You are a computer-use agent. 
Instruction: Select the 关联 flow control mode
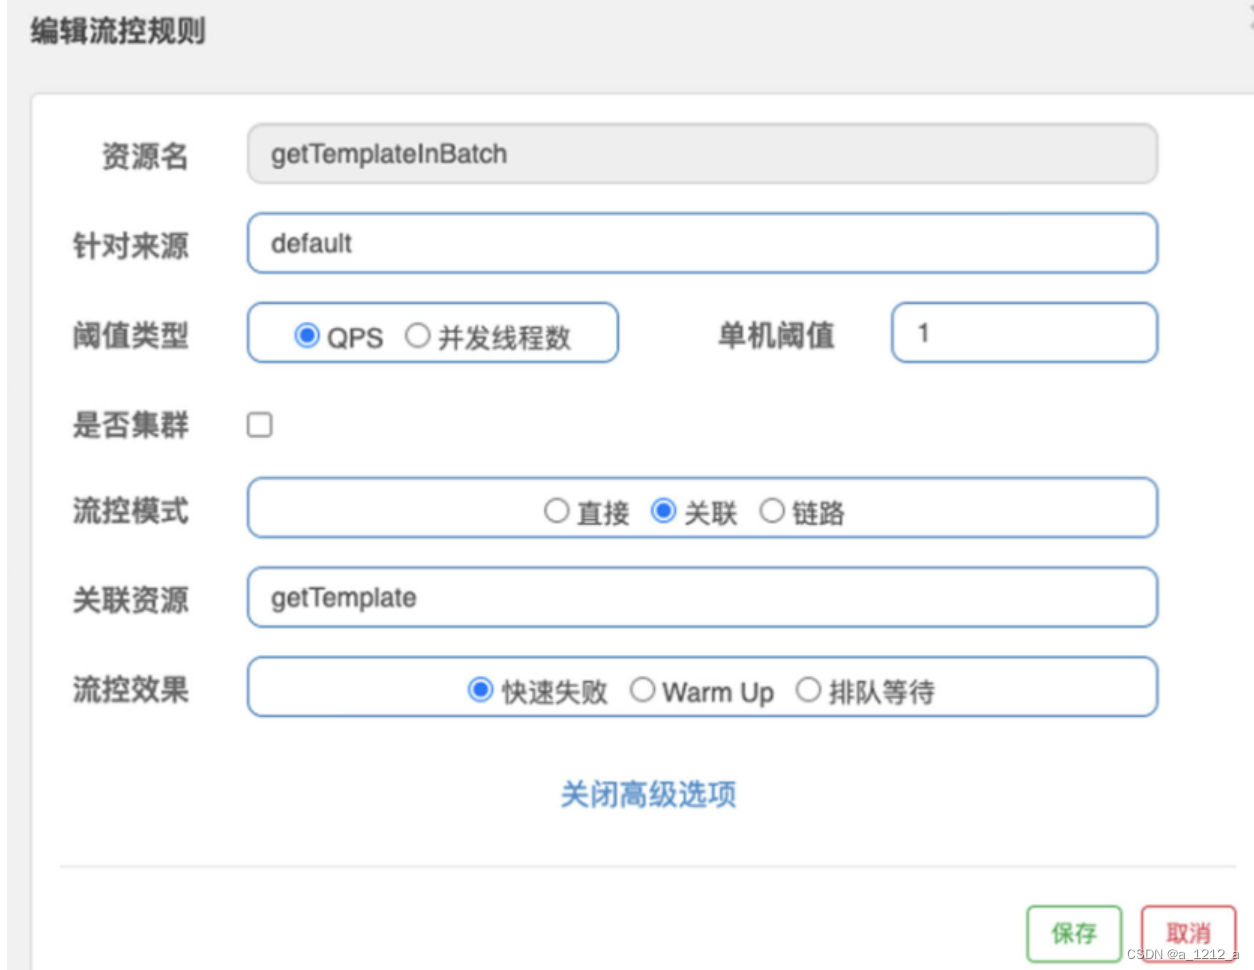[x=663, y=511]
